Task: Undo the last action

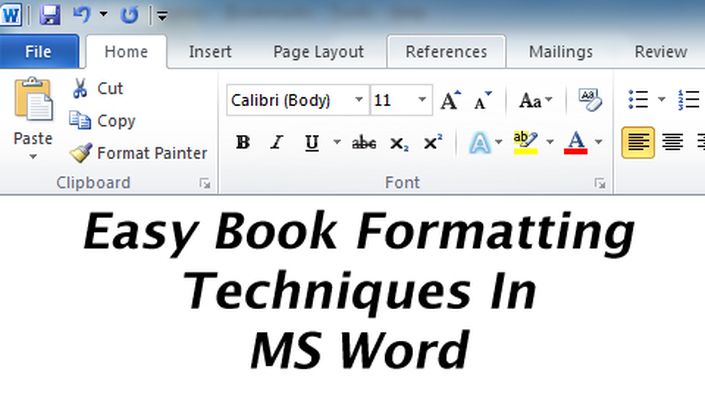Action: coord(82,15)
